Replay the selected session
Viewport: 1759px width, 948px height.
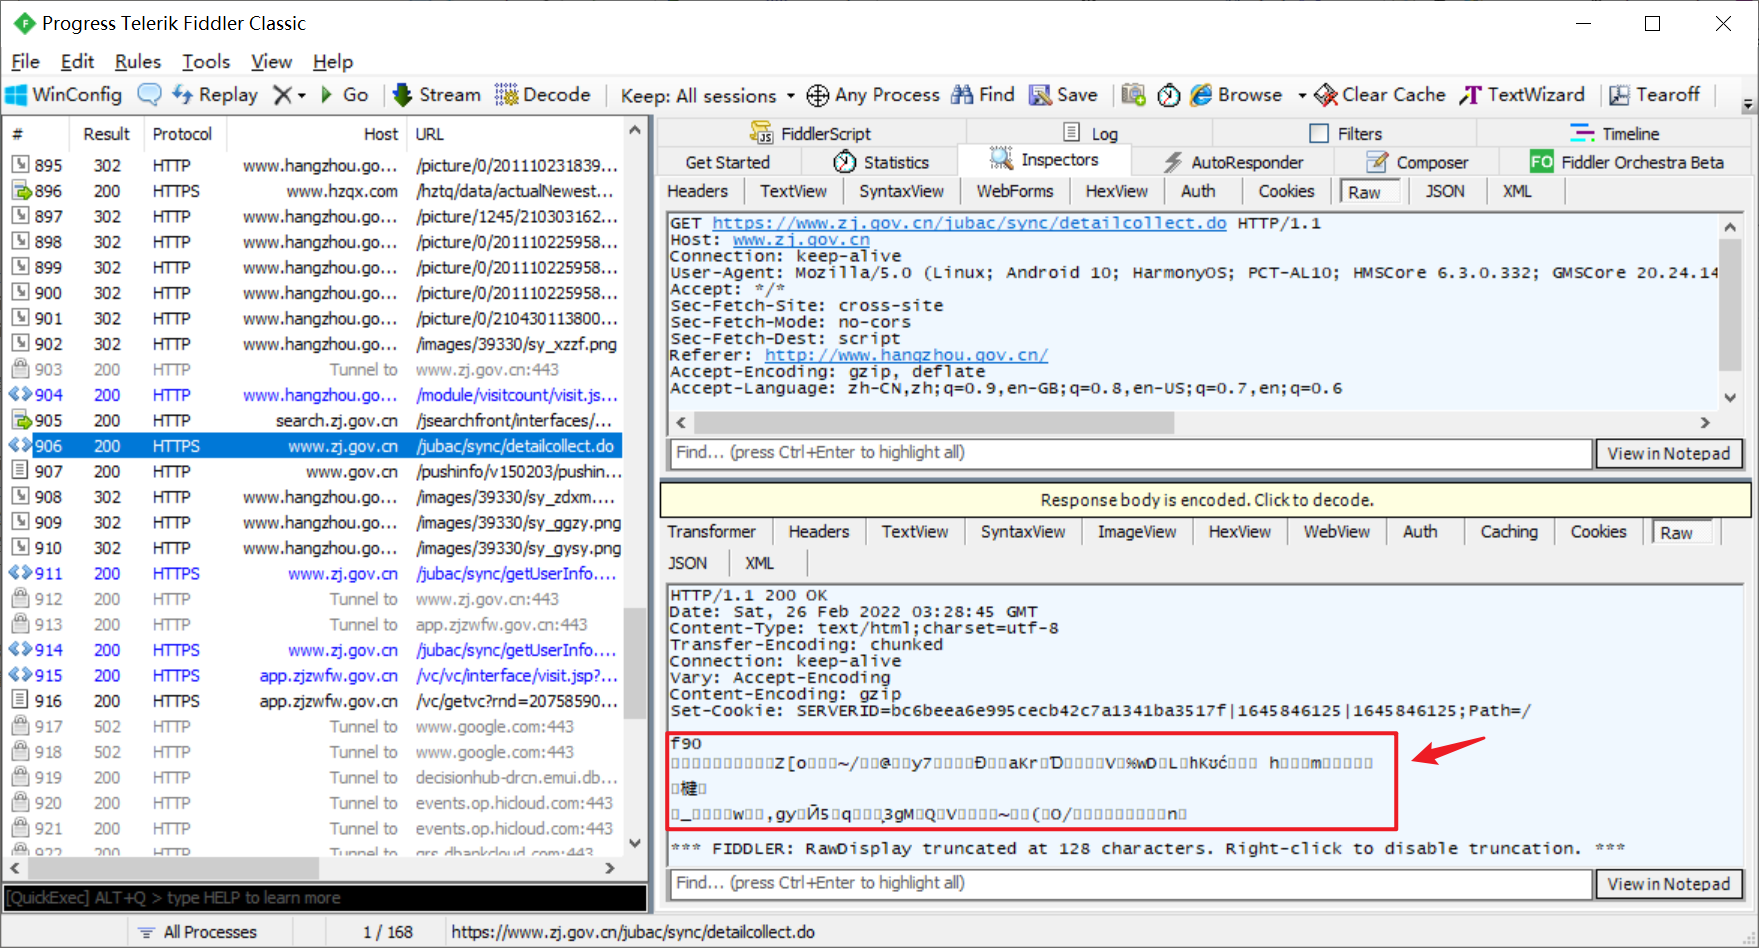click(215, 95)
